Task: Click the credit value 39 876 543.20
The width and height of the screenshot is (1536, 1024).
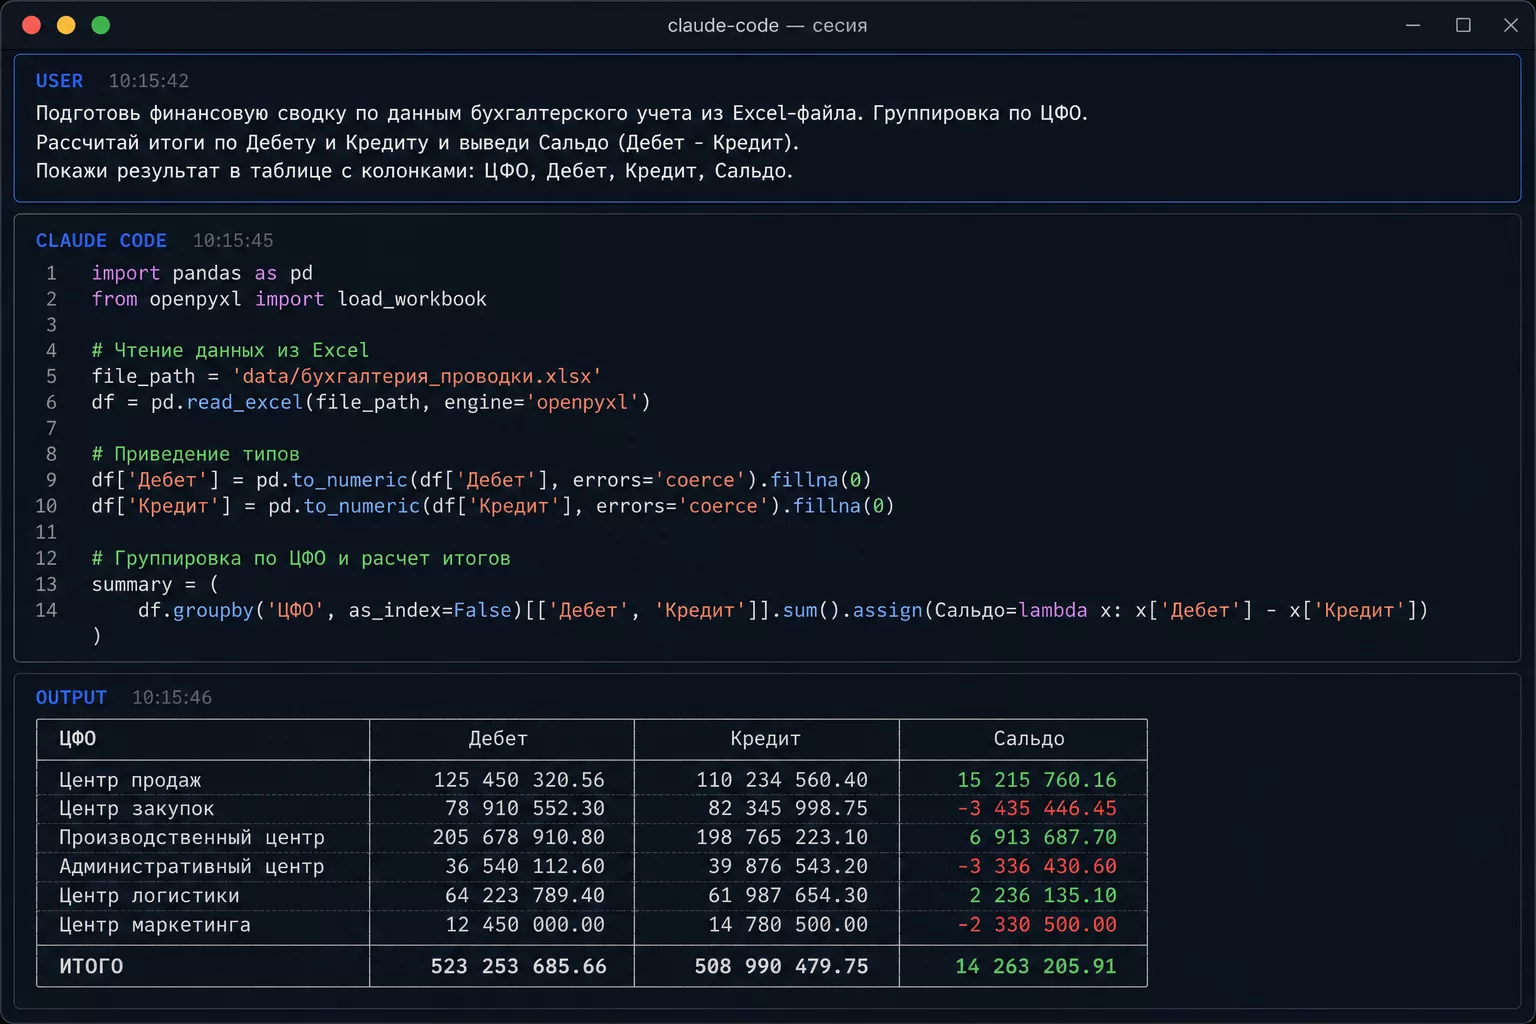Action: click(788, 867)
